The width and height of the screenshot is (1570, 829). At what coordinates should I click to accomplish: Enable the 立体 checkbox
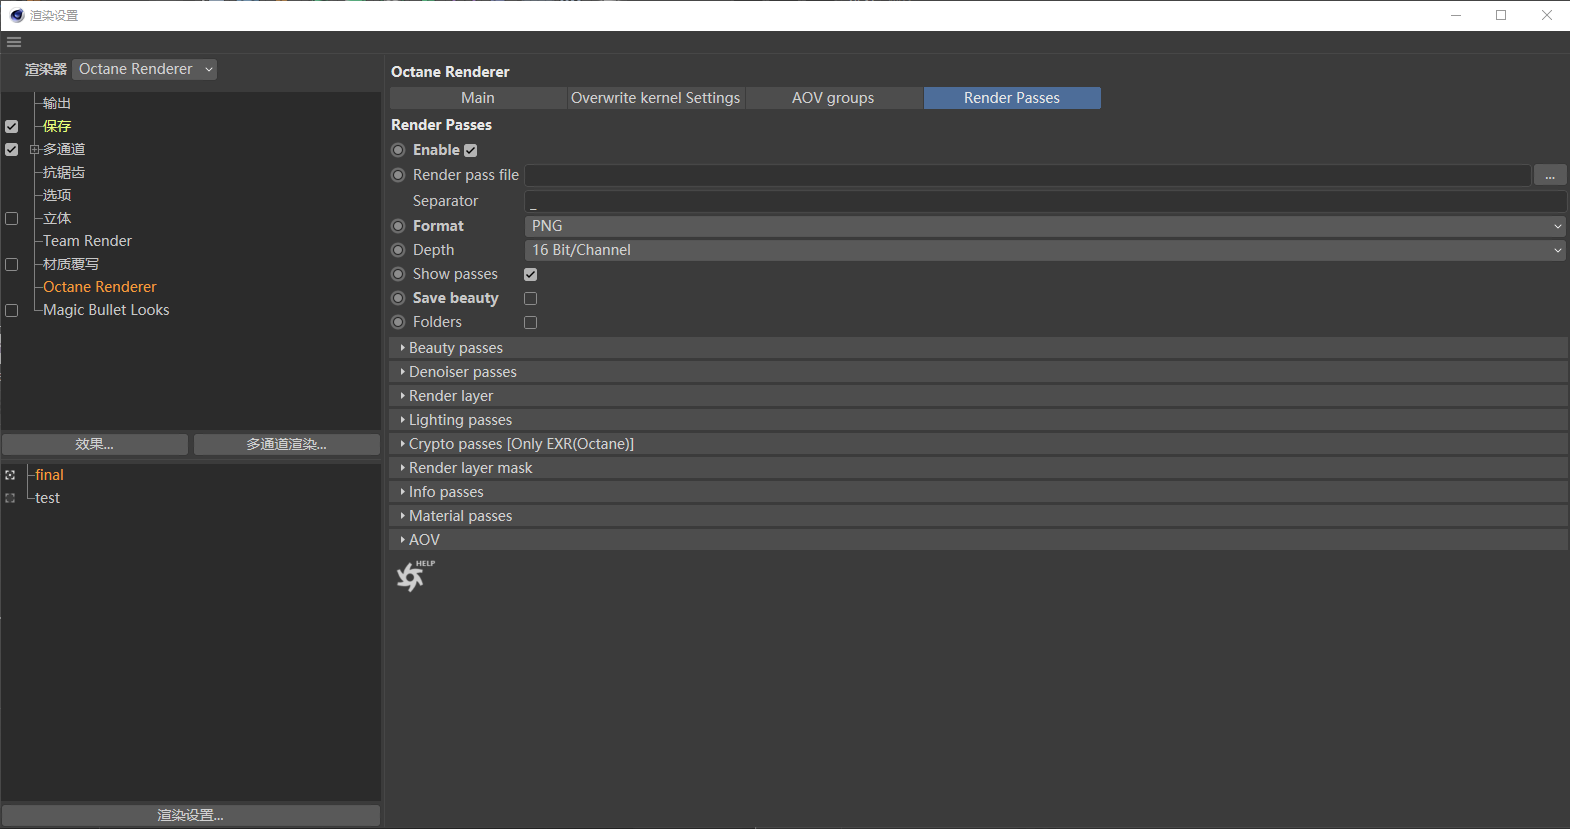tap(12, 218)
